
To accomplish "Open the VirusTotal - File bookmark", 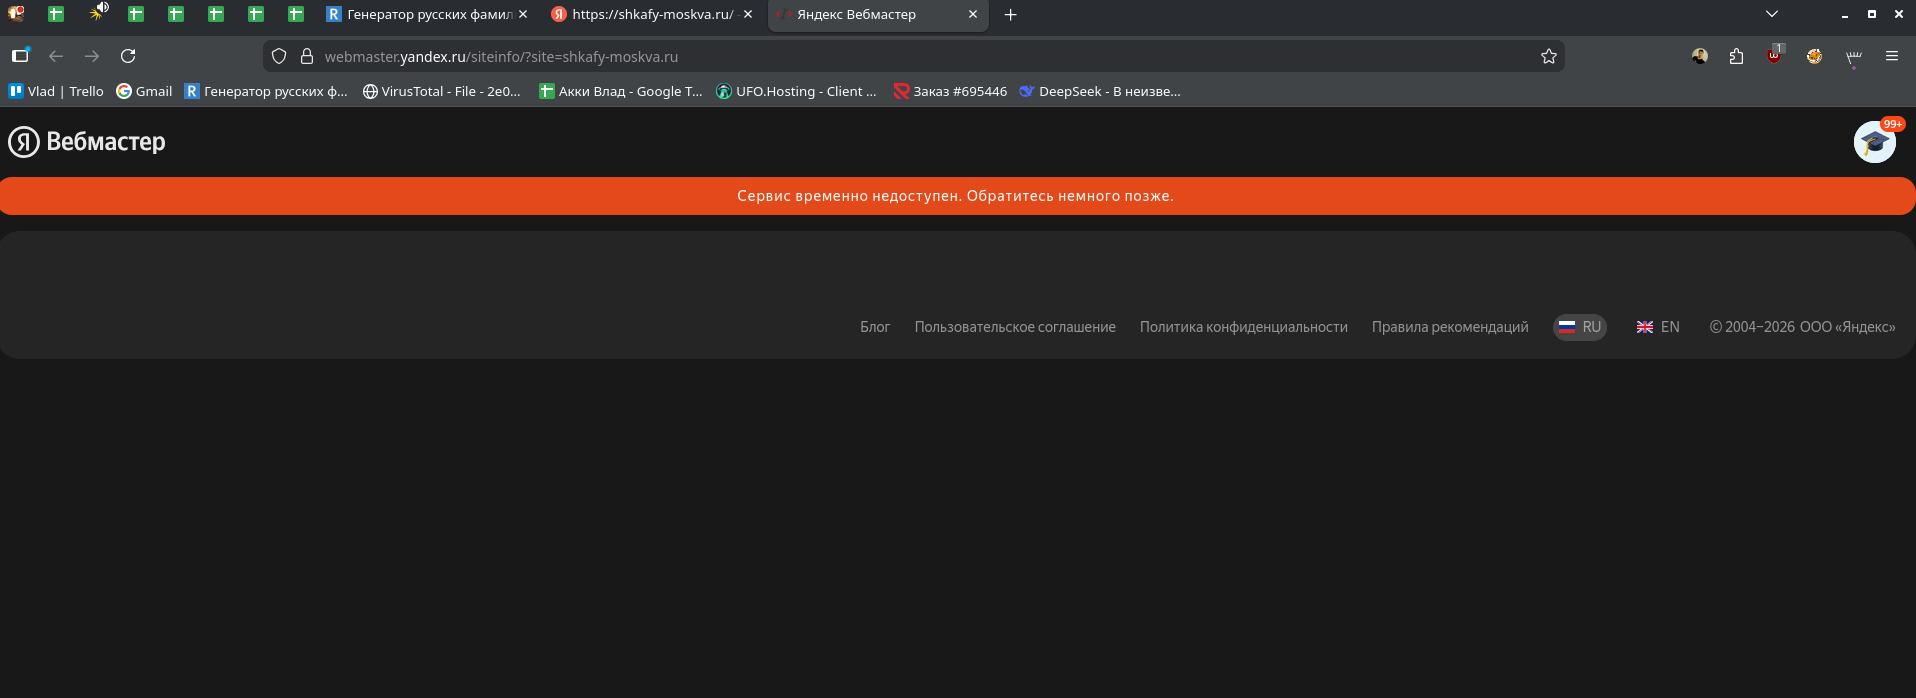I will pyautogui.click(x=441, y=91).
